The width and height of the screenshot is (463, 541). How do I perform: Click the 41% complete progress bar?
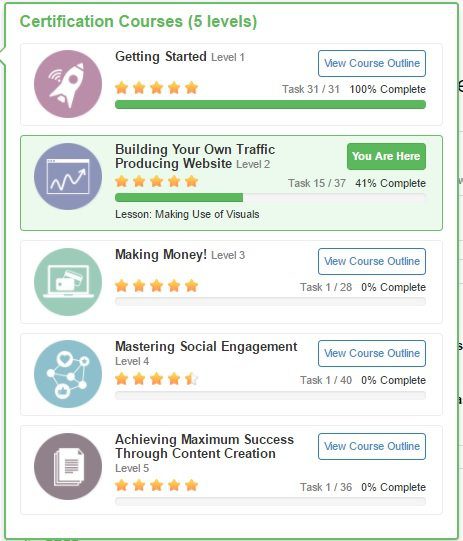pyautogui.click(x=270, y=198)
